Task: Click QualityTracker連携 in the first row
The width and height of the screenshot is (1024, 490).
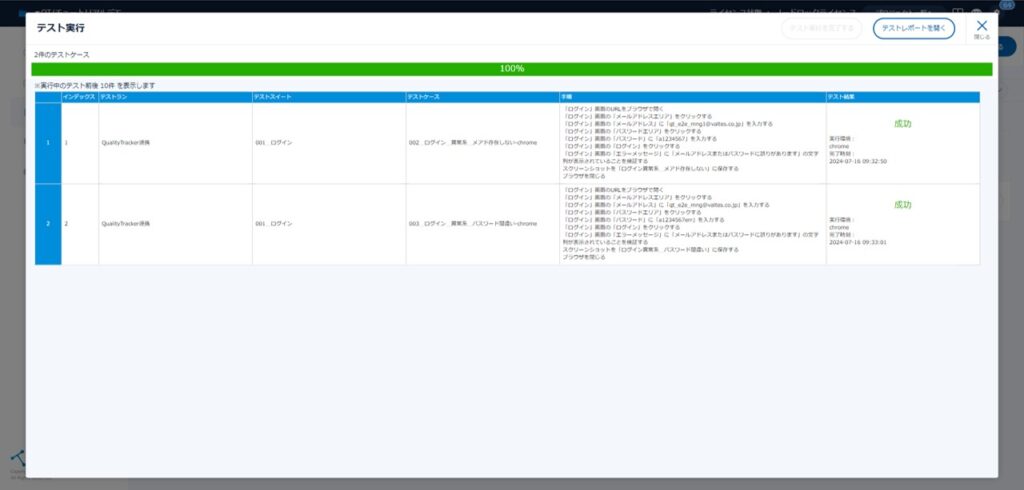Action: 125,143
